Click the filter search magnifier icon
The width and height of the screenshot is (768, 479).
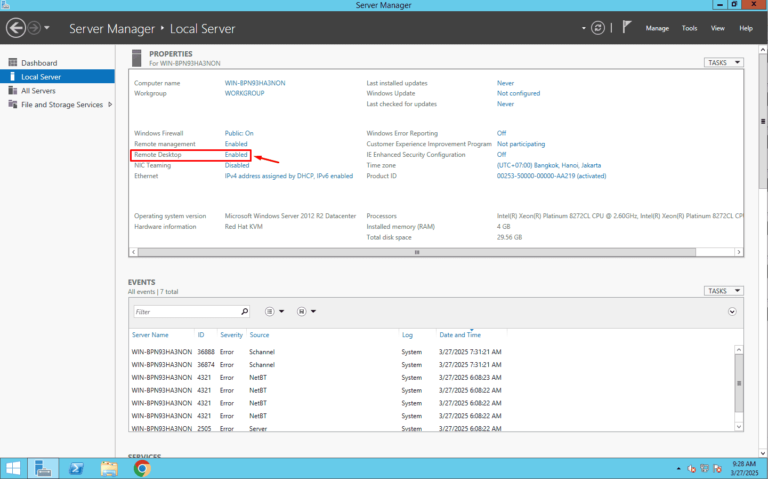244,311
